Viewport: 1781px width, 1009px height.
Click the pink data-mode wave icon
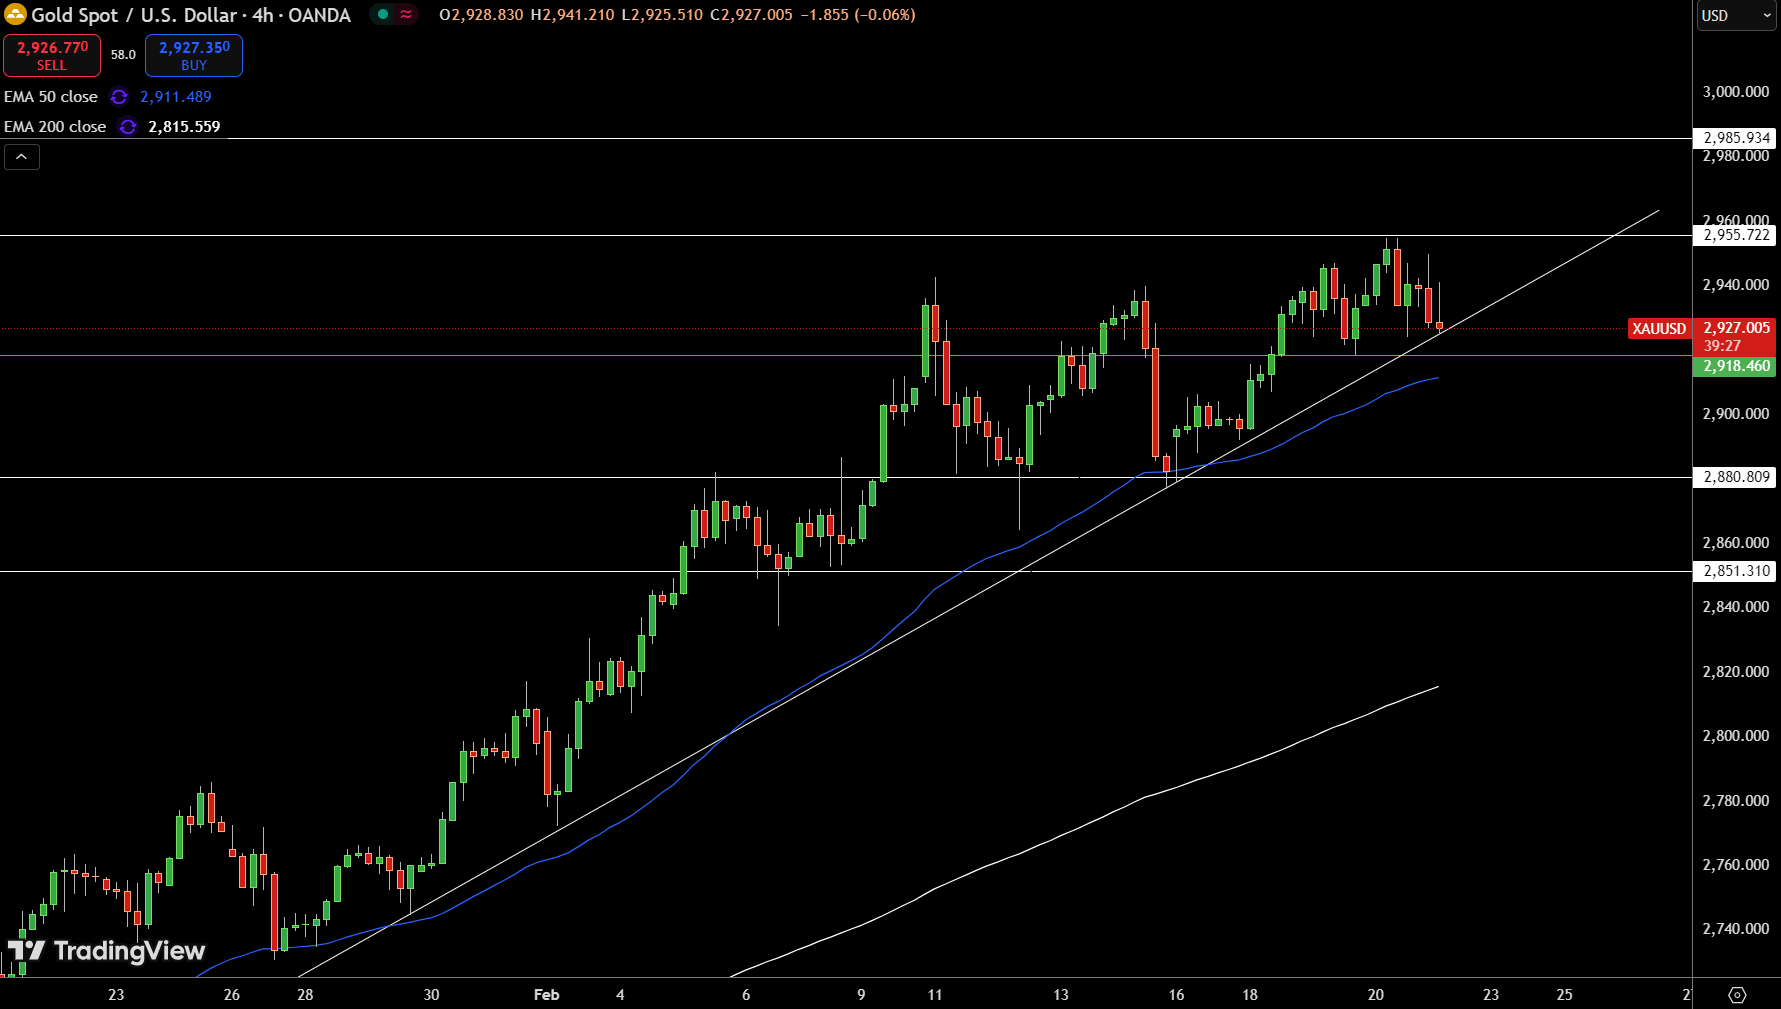click(x=406, y=14)
